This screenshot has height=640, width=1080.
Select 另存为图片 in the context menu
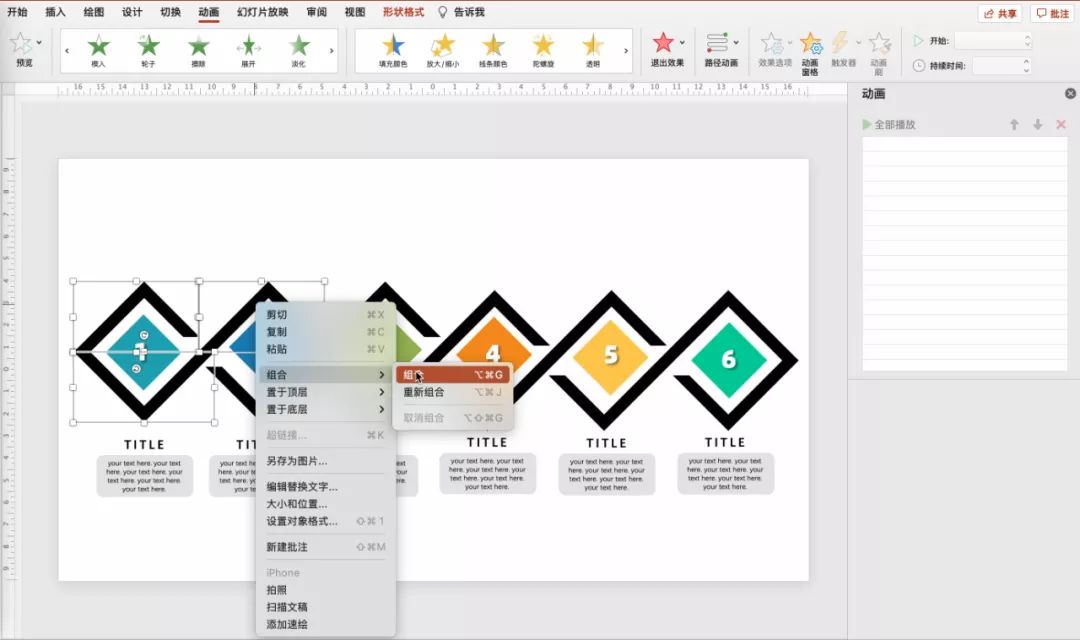click(325, 461)
